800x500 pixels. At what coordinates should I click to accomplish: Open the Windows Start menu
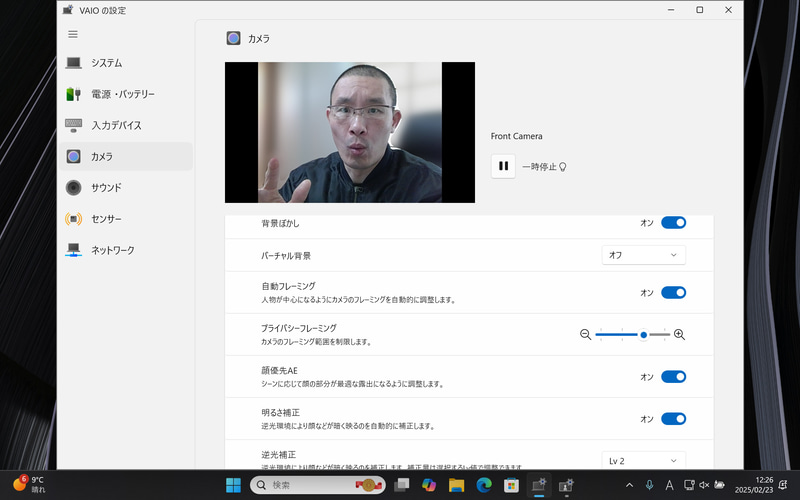pyautogui.click(x=233, y=485)
